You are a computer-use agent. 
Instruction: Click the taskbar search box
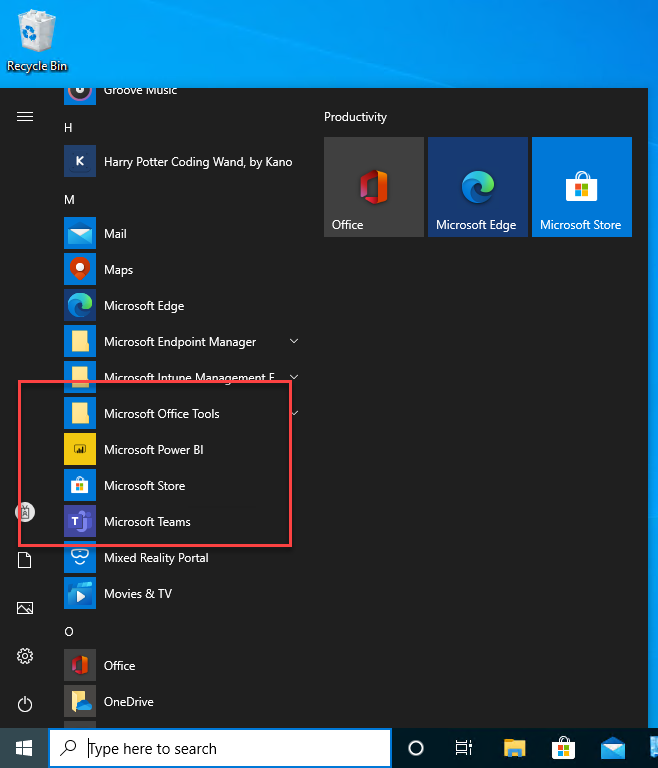(220, 748)
